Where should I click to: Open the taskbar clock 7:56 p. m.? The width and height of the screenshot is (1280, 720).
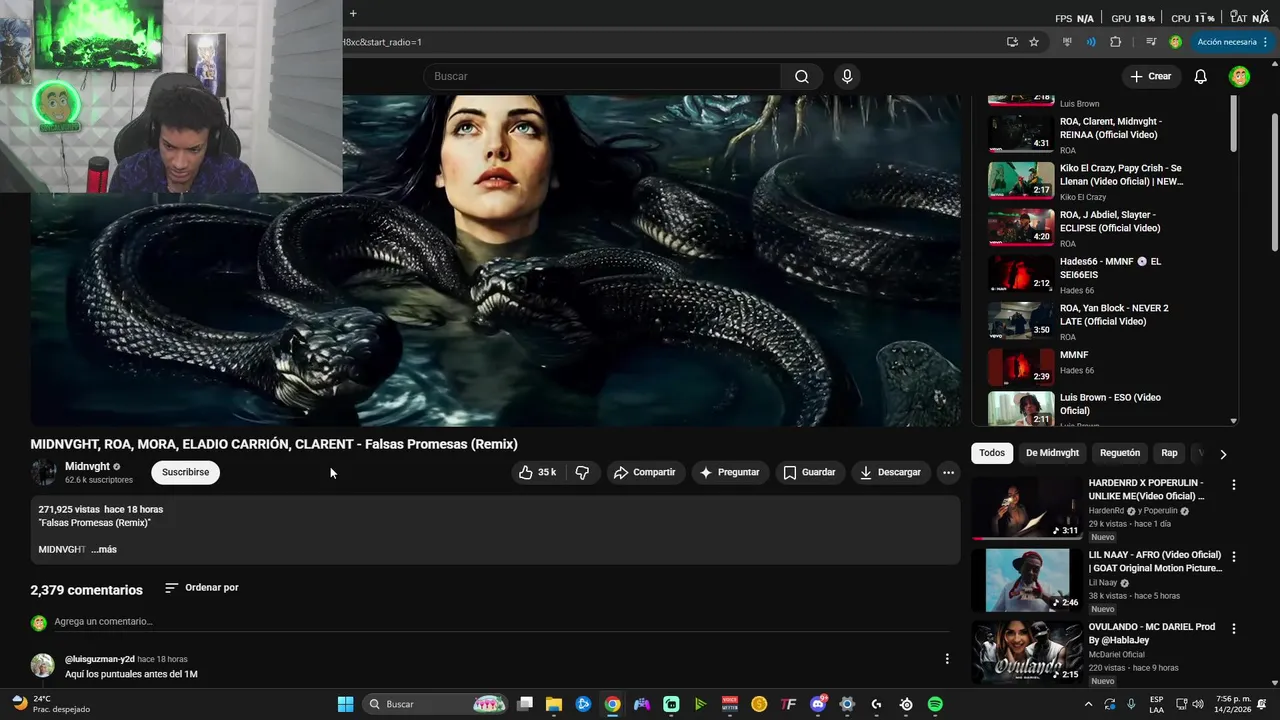tap(1233, 704)
